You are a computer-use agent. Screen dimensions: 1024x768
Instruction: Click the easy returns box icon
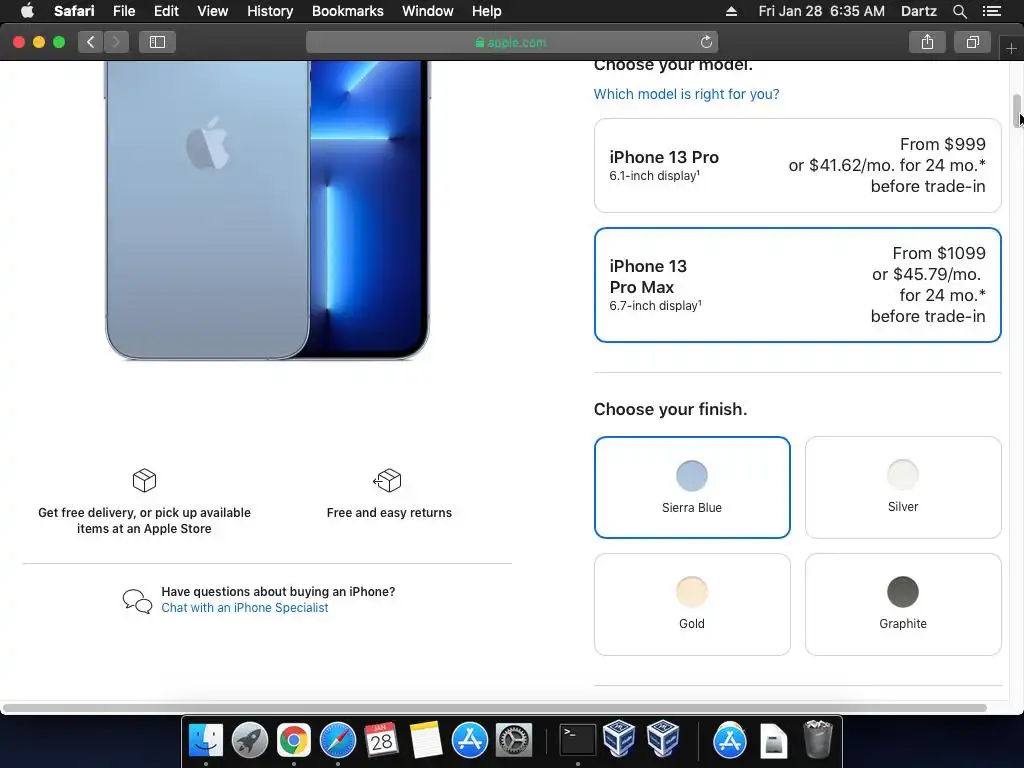tap(388, 481)
